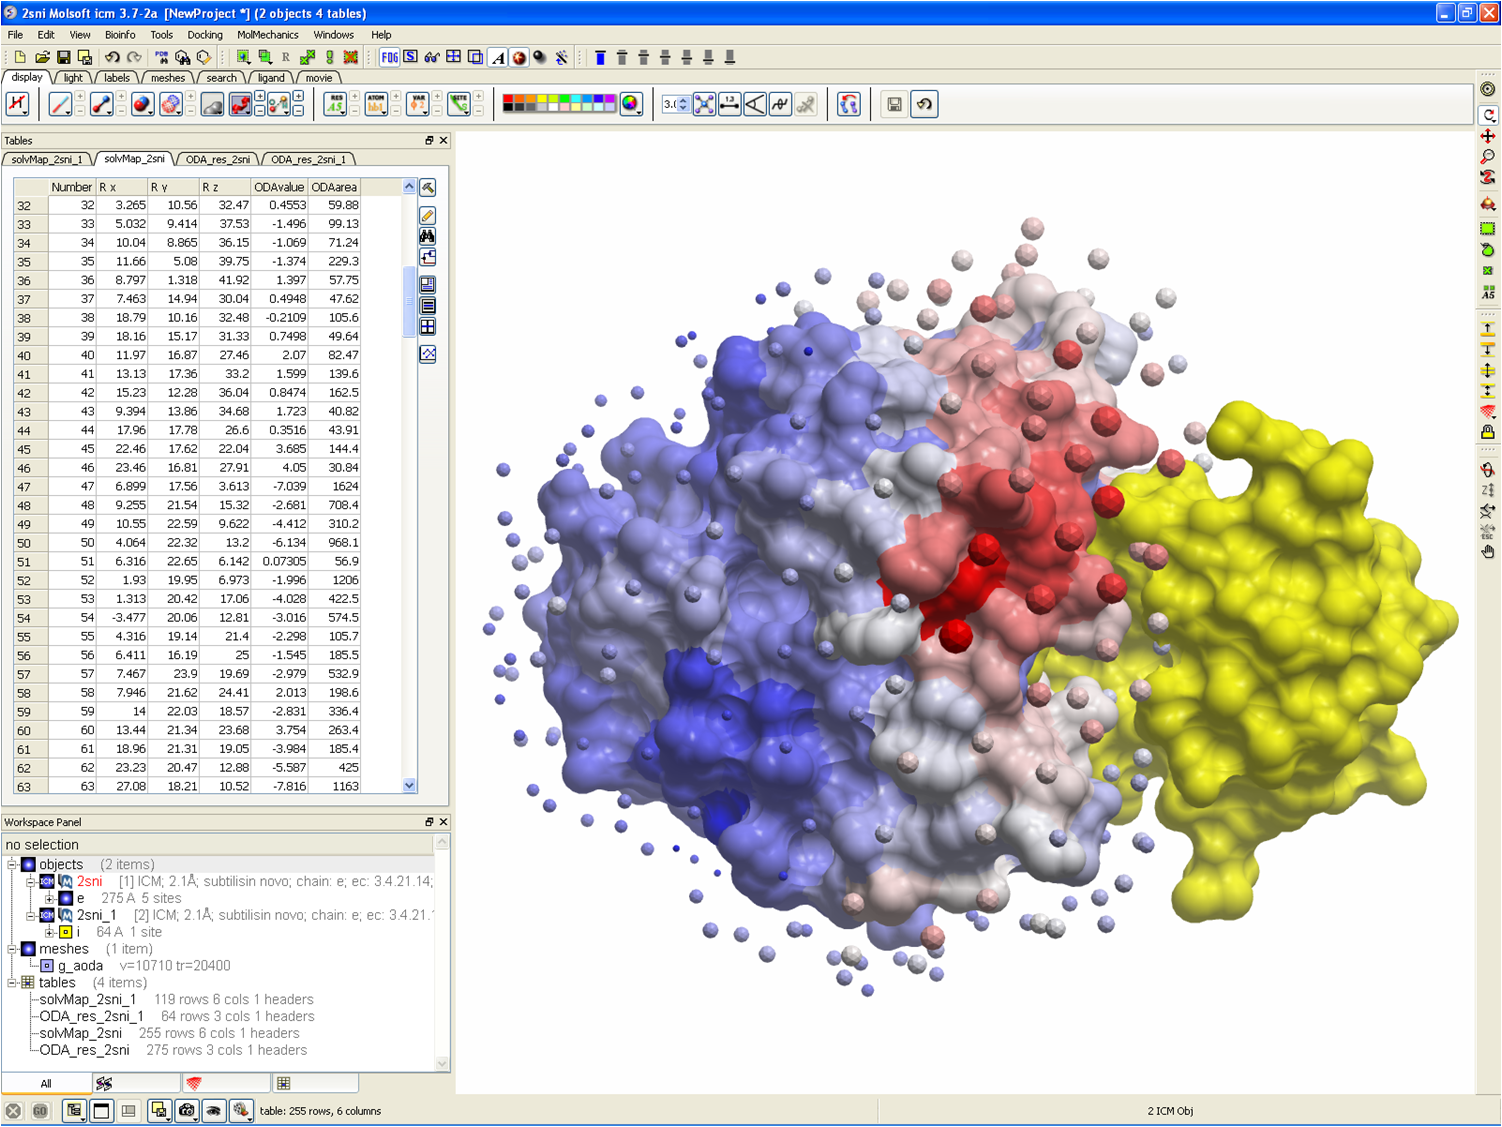Toggle stereo view (glasses) mode
Image resolution: width=1502 pixels, height=1127 pixels.
pyautogui.click(x=432, y=57)
